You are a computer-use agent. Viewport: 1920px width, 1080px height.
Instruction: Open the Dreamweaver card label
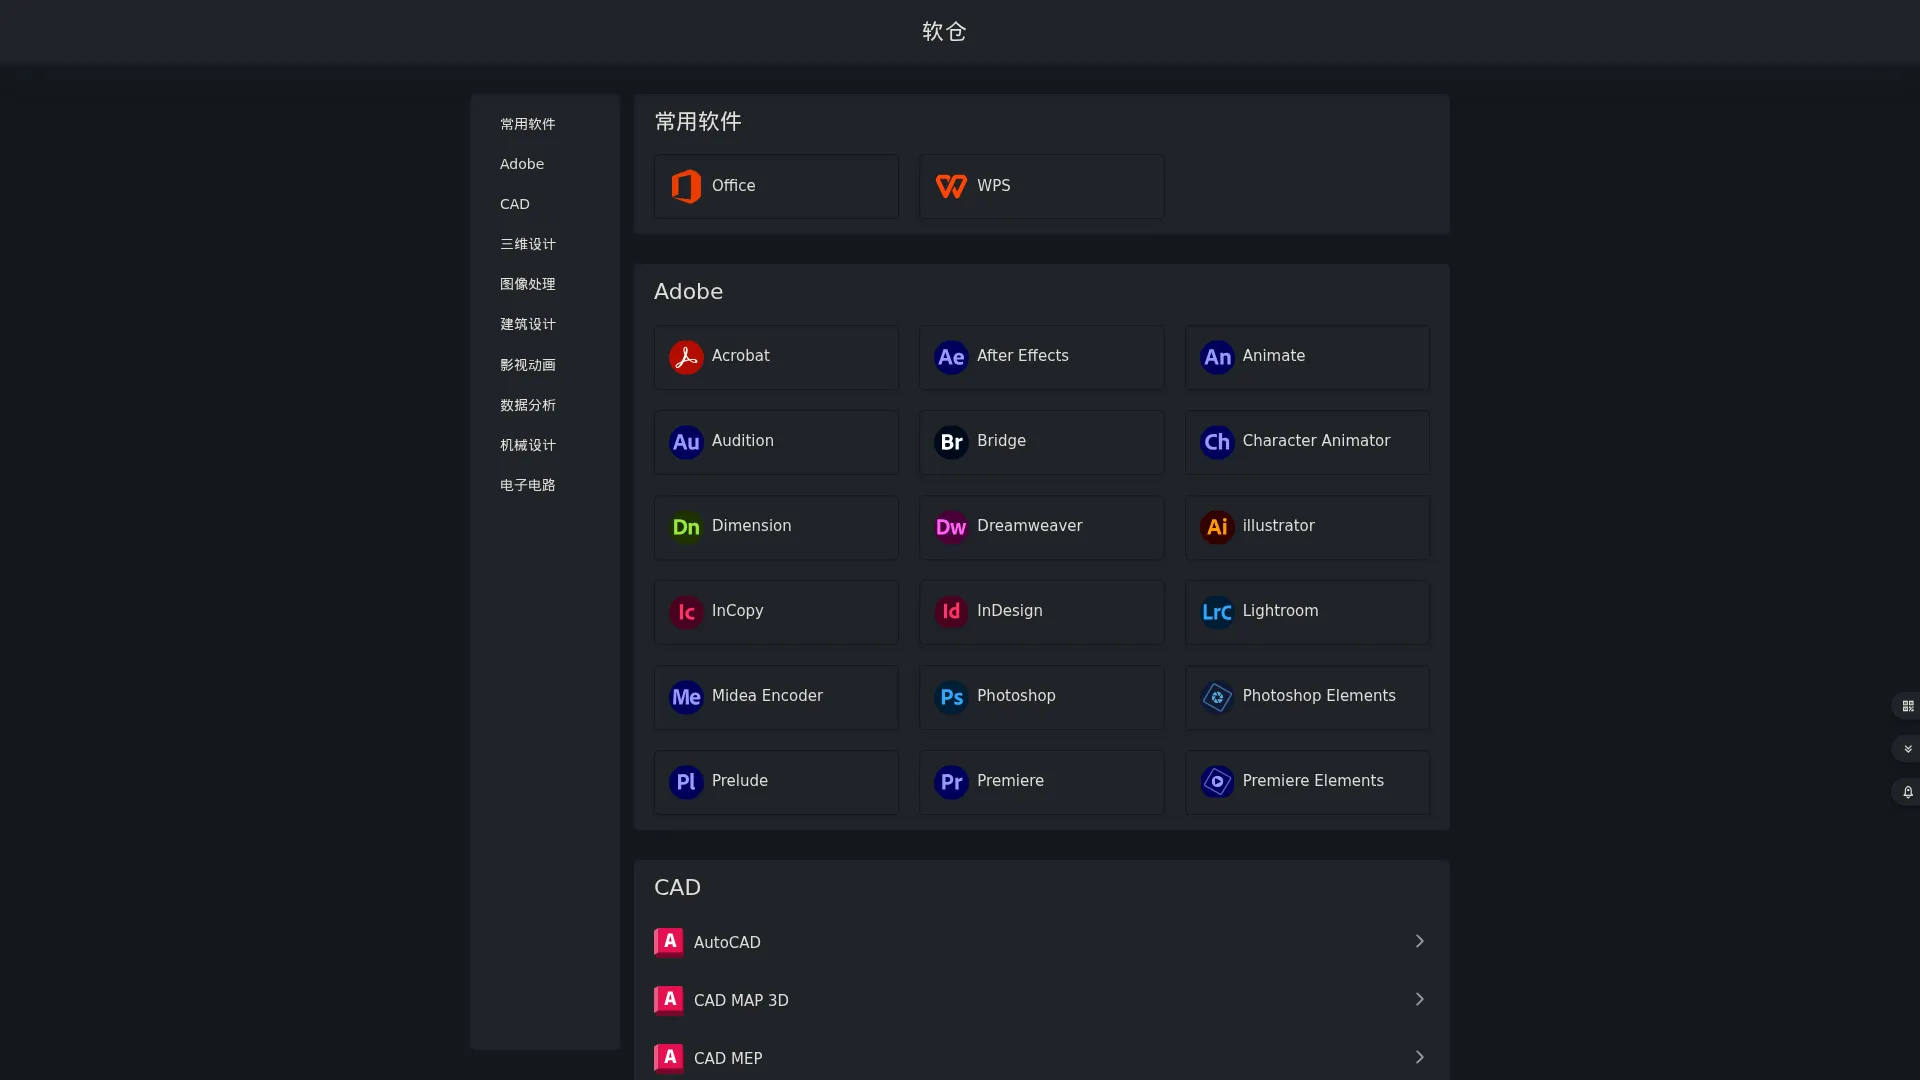pos(1029,526)
